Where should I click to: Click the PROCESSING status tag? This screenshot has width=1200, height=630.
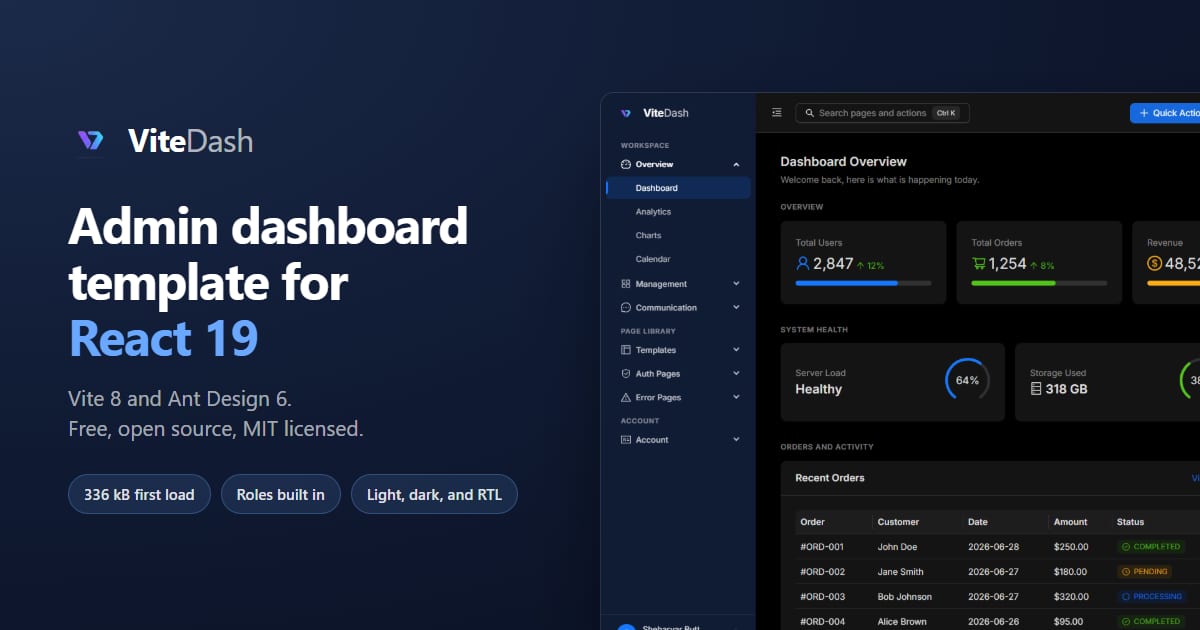1151,597
